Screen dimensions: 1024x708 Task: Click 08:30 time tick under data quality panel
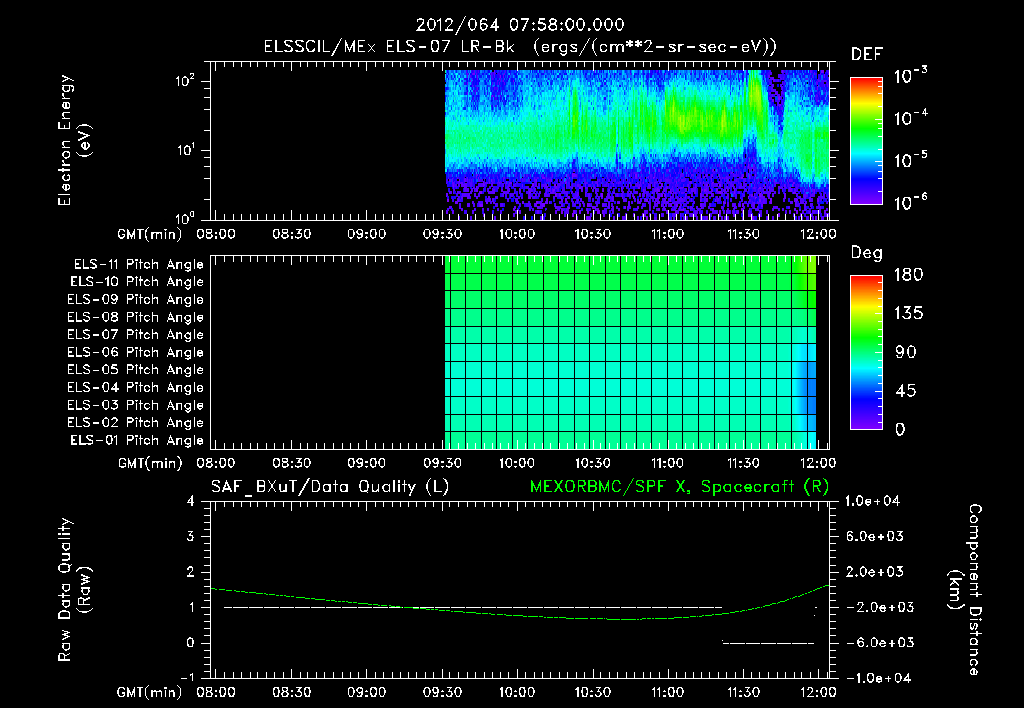point(291,692)
